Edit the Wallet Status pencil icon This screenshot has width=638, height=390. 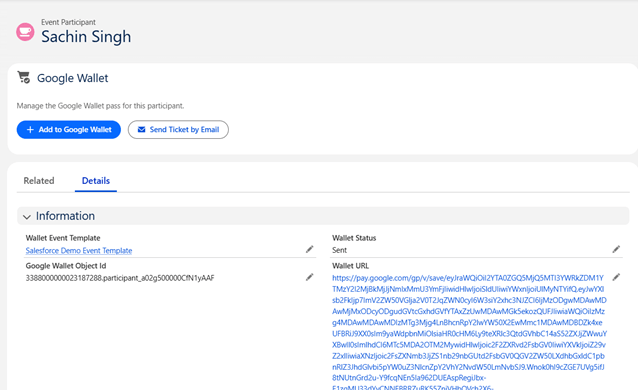pyautogui.click(x=616, y=249)
